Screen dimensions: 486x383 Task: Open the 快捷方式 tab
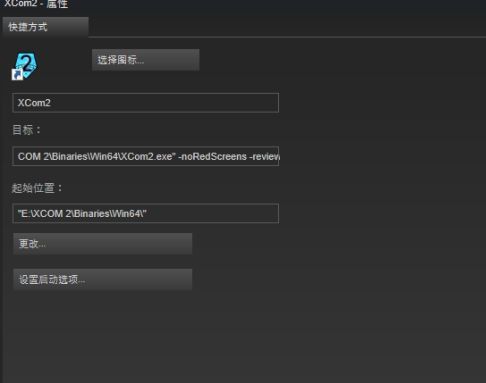[45, 27]
